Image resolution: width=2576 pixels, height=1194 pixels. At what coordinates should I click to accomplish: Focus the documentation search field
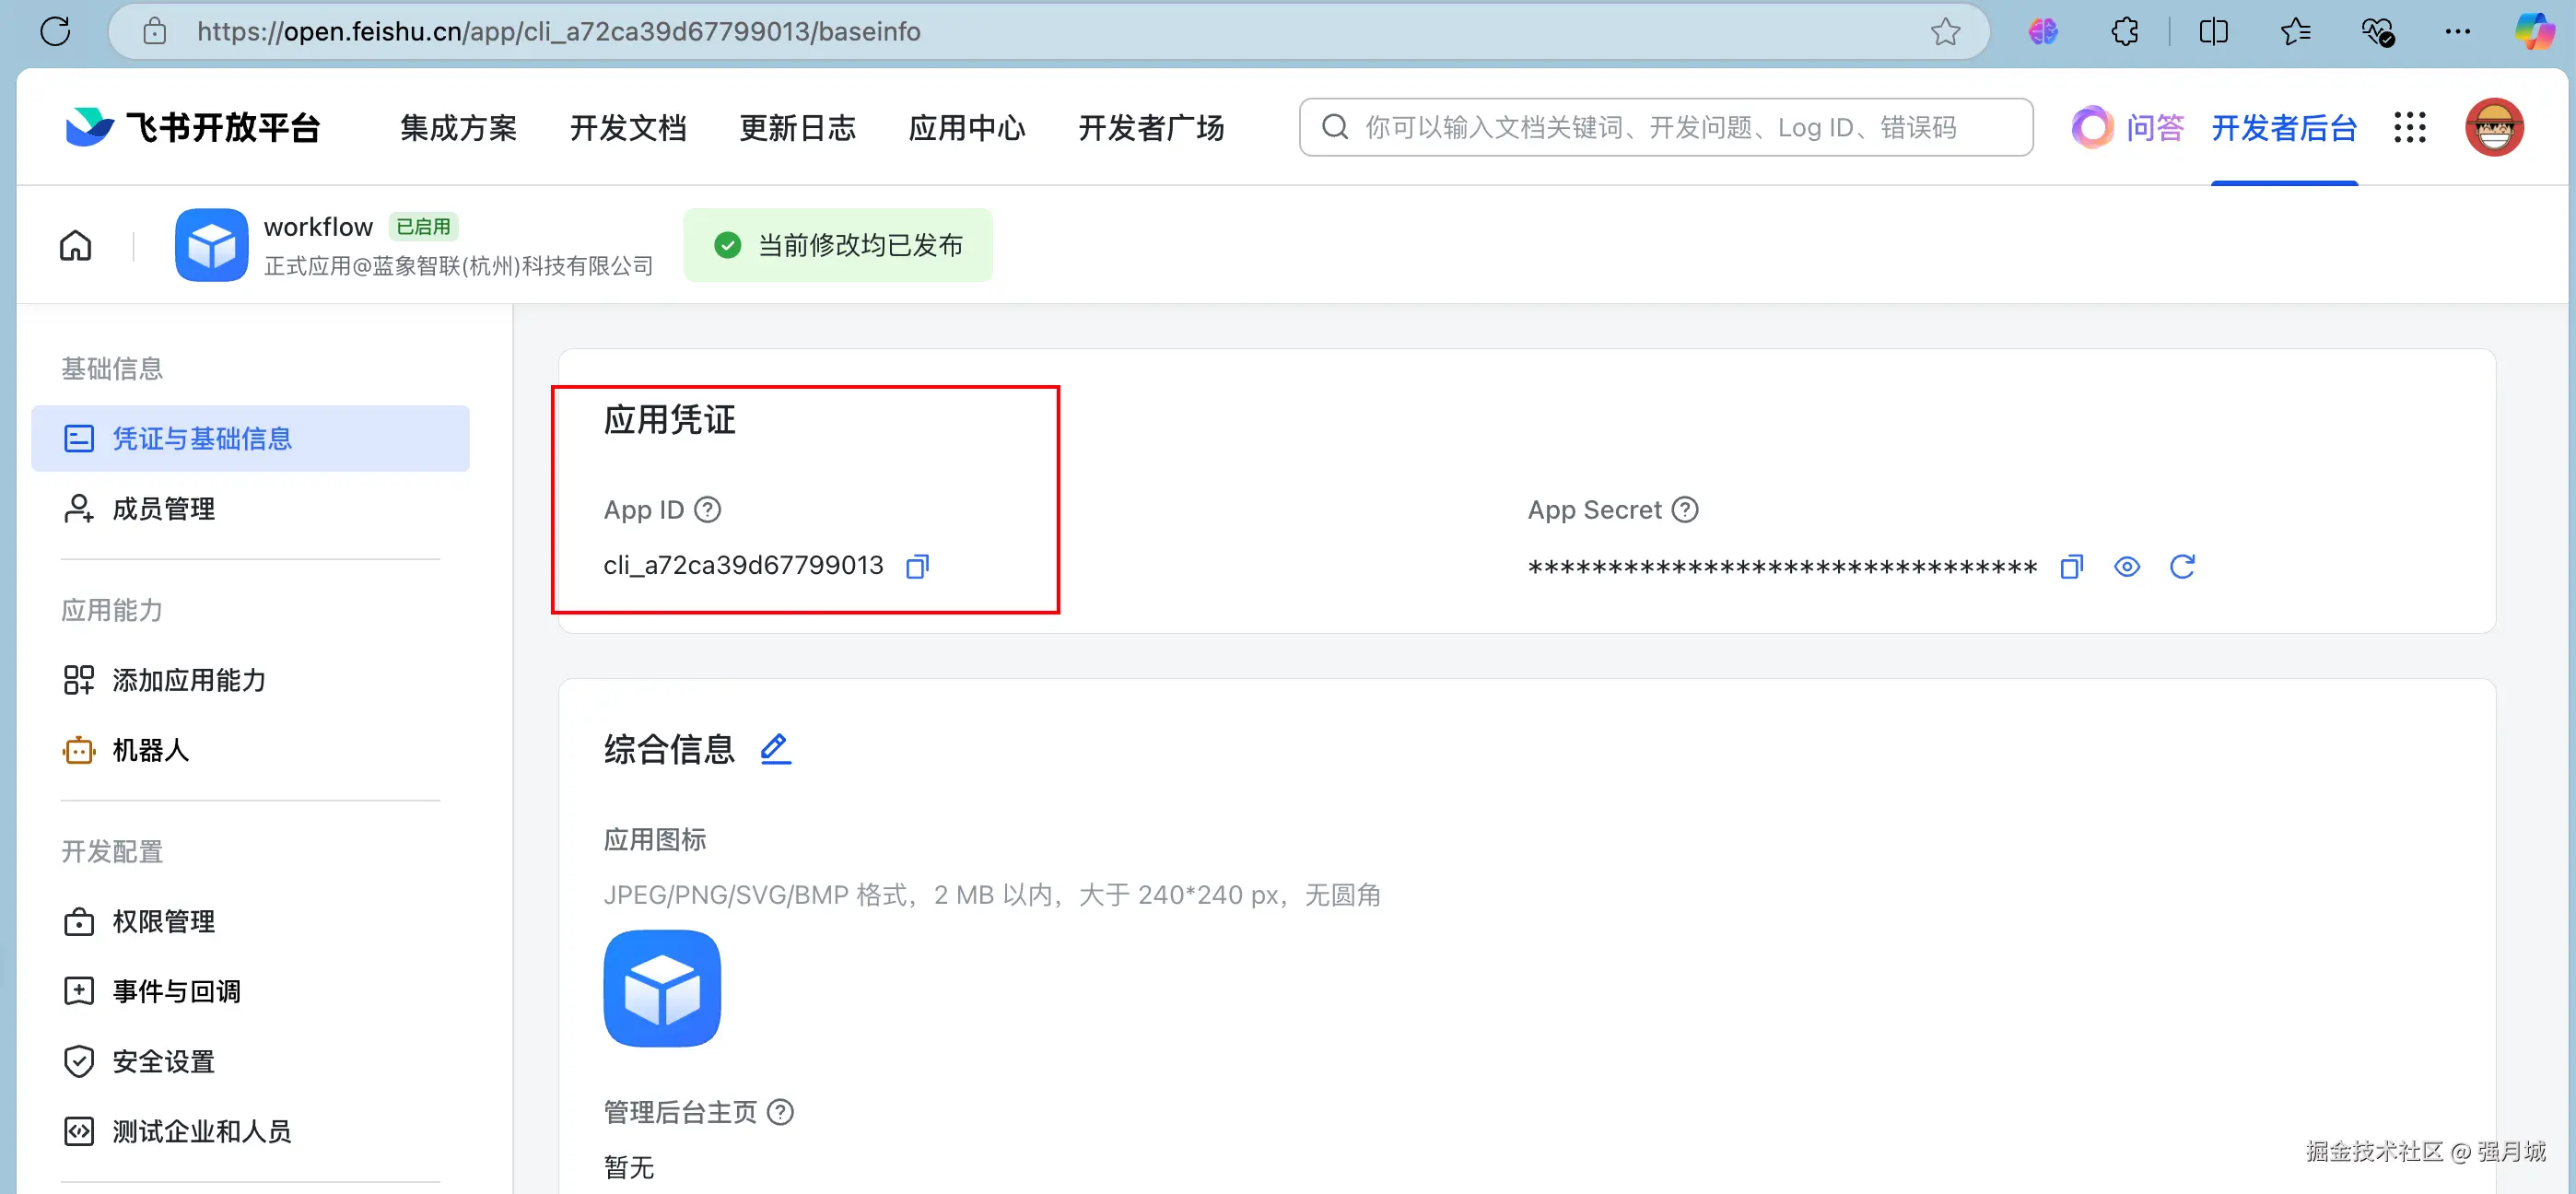click(x=1665, y=127)
